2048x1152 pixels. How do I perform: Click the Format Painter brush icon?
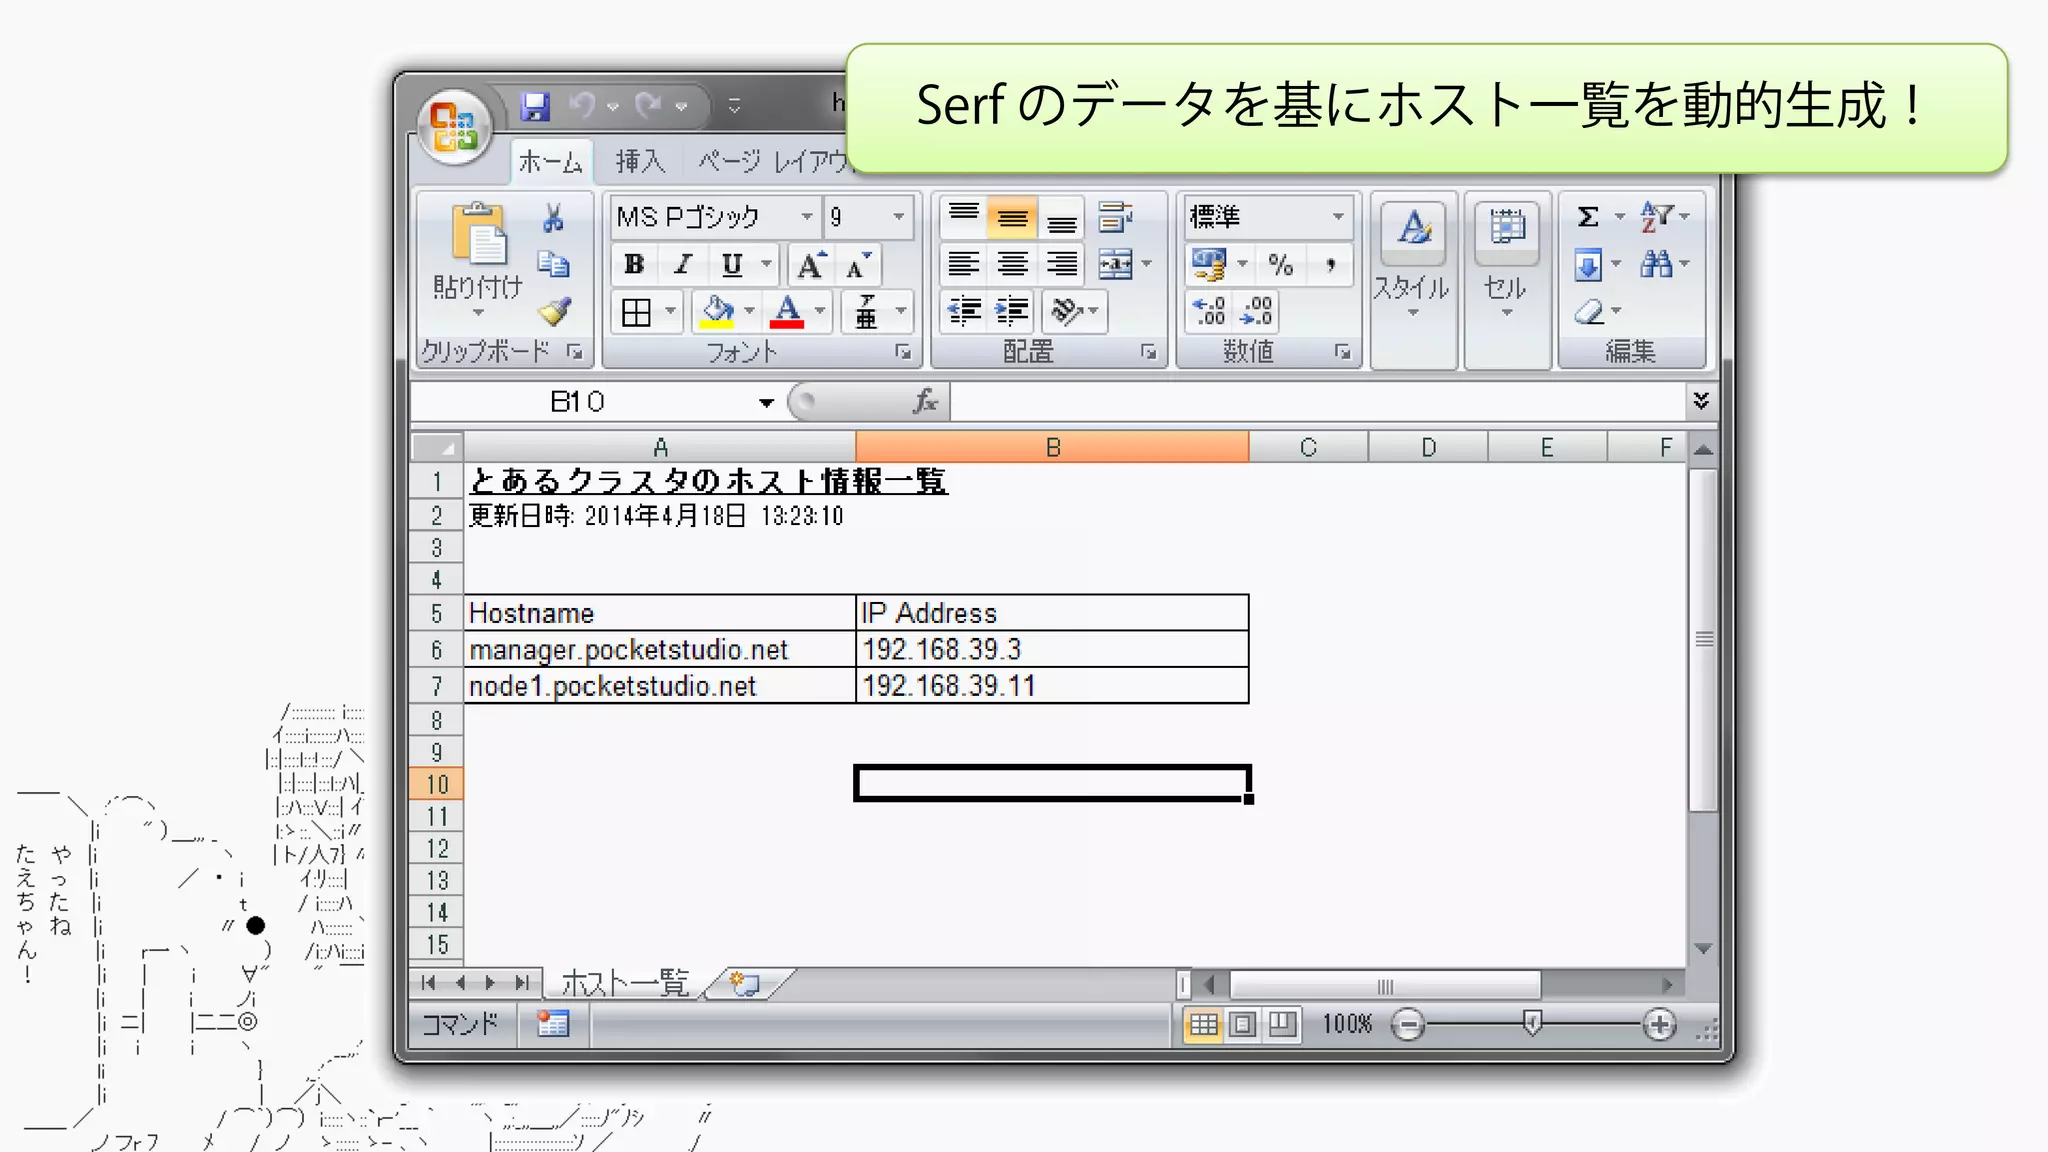click(x=554, y=311)
